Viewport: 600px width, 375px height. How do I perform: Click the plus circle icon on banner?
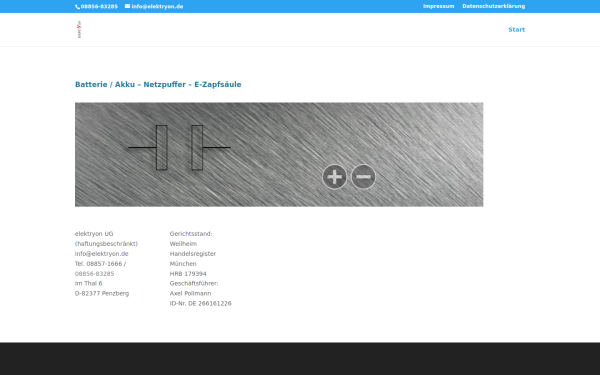[334, 177]
